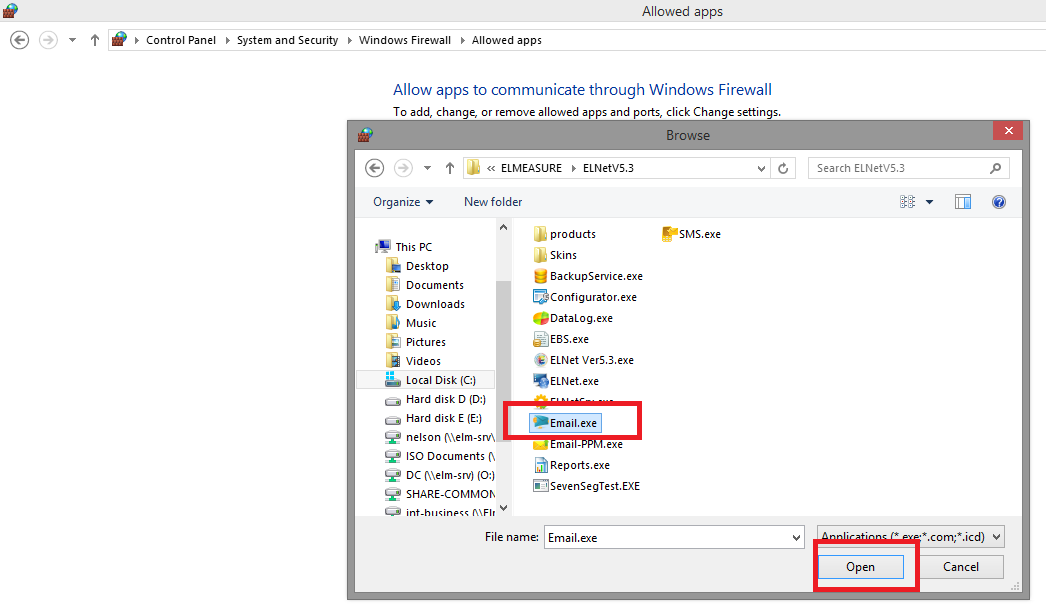Image resolution: width=1046 pixels, height=616 pixels.
Task: Click the navigation pane scroll down arrow
Action: (x=504, y=508)
